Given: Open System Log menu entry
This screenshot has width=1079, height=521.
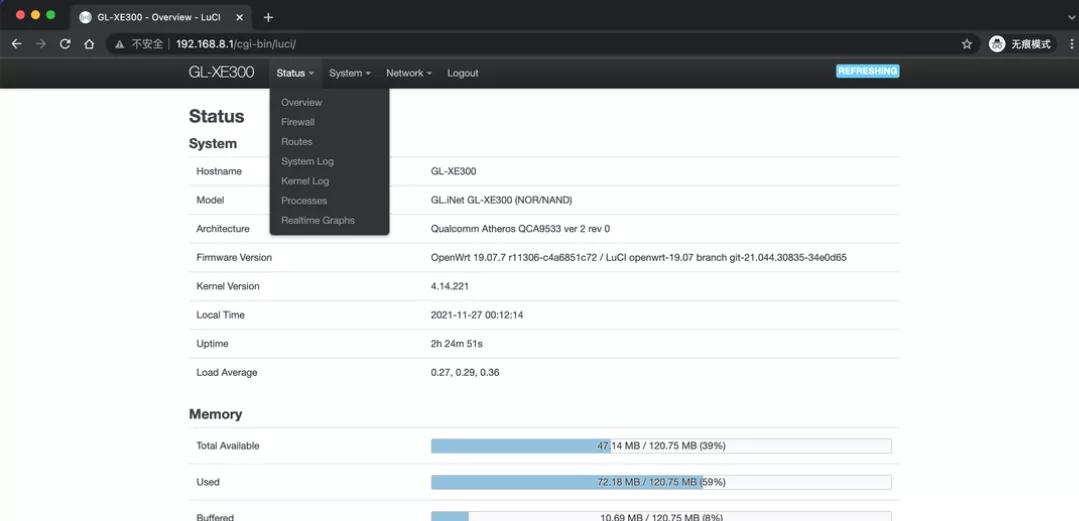Looking at the screenshot, I should pyautogui.click(x=307, y=161).
